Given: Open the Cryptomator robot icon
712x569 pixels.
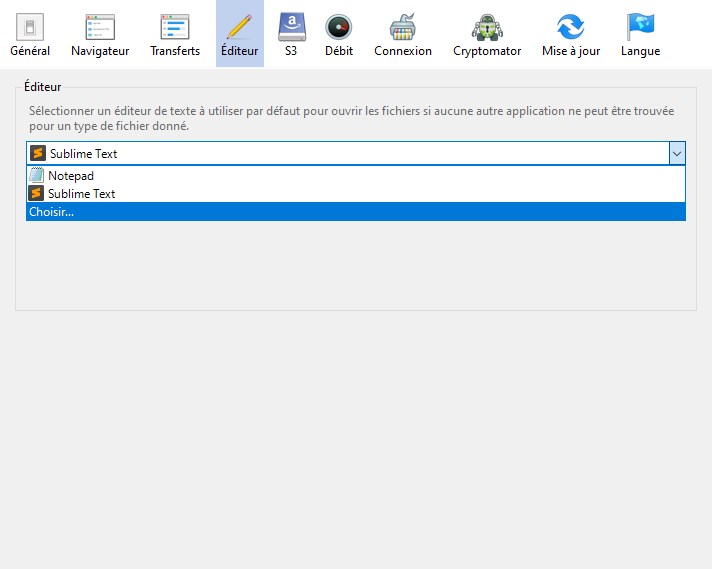Looking at the screenshot, I should (x=487, y=27).
